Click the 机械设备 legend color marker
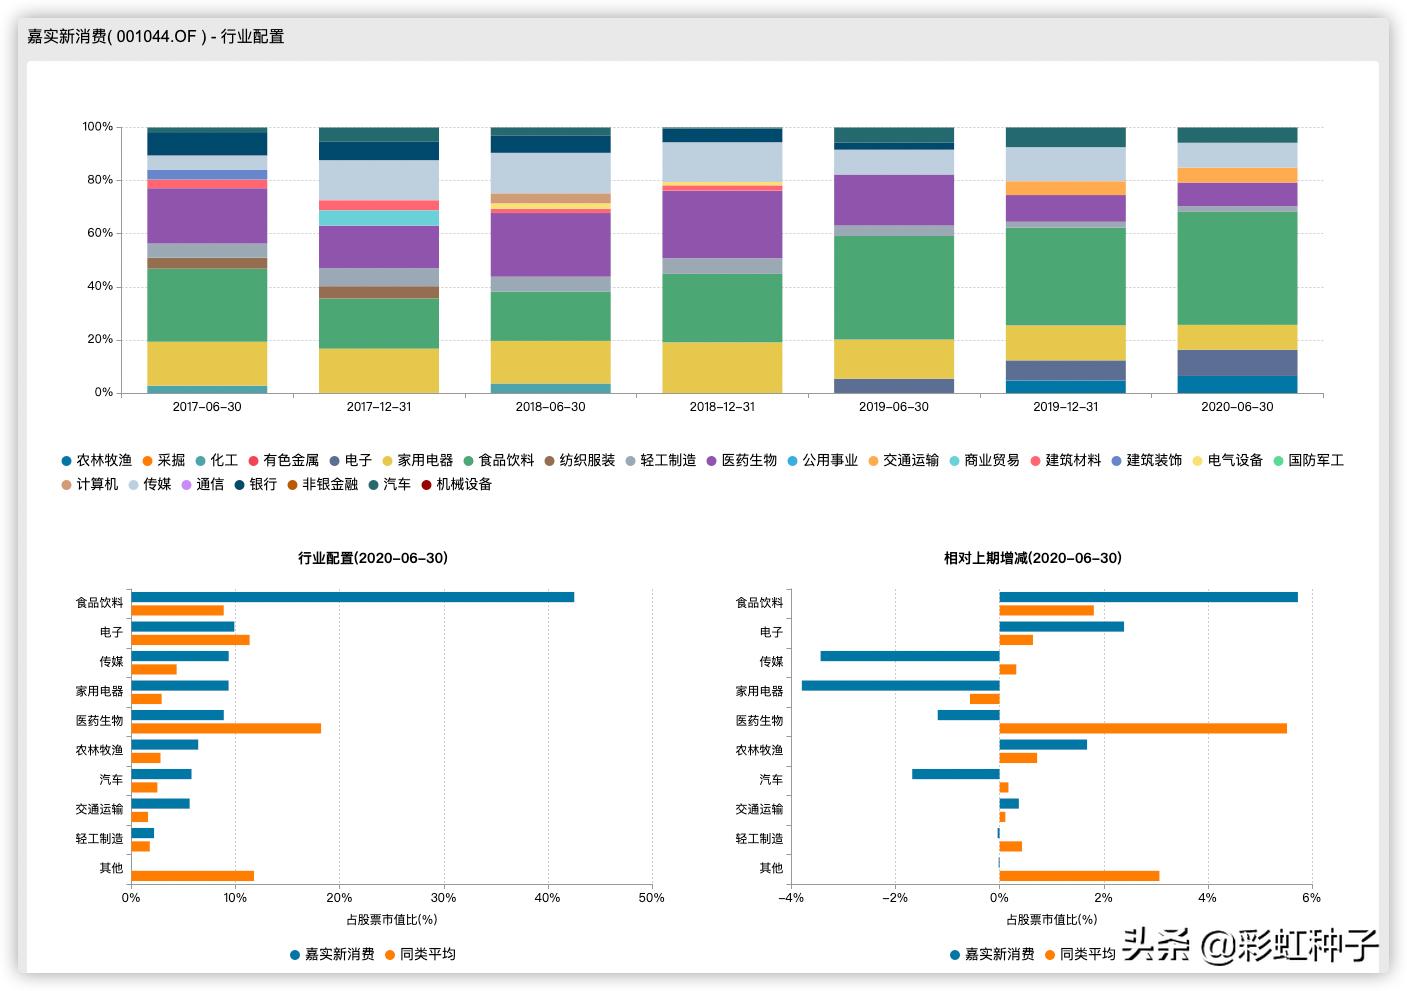This screenshot has width=1407, height=991. point(428,485)
